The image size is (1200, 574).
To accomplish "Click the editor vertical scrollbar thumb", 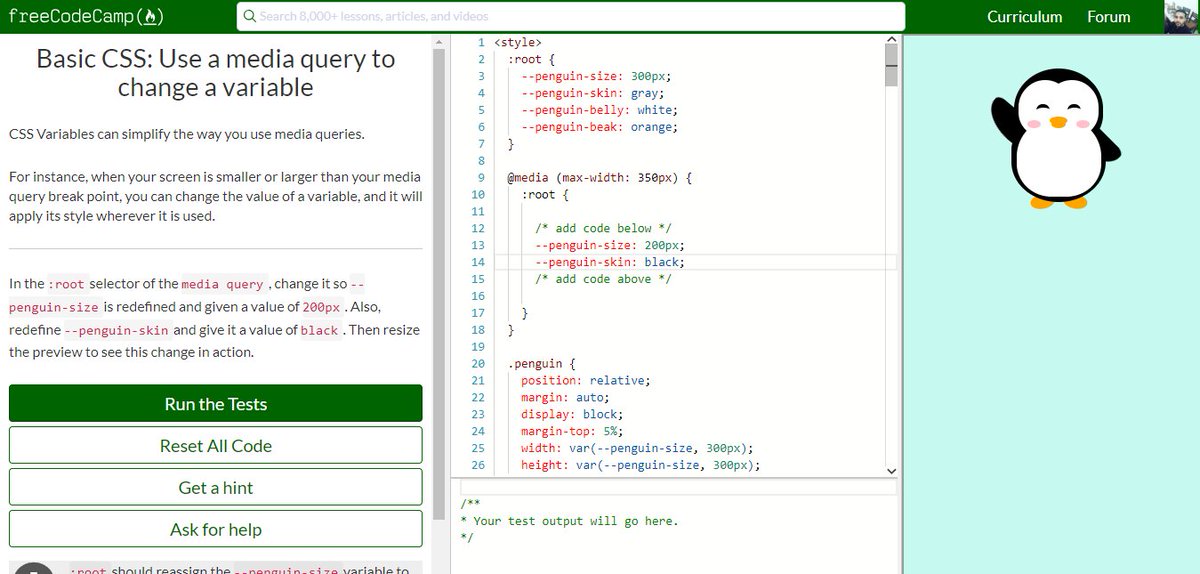I will 892,67.
